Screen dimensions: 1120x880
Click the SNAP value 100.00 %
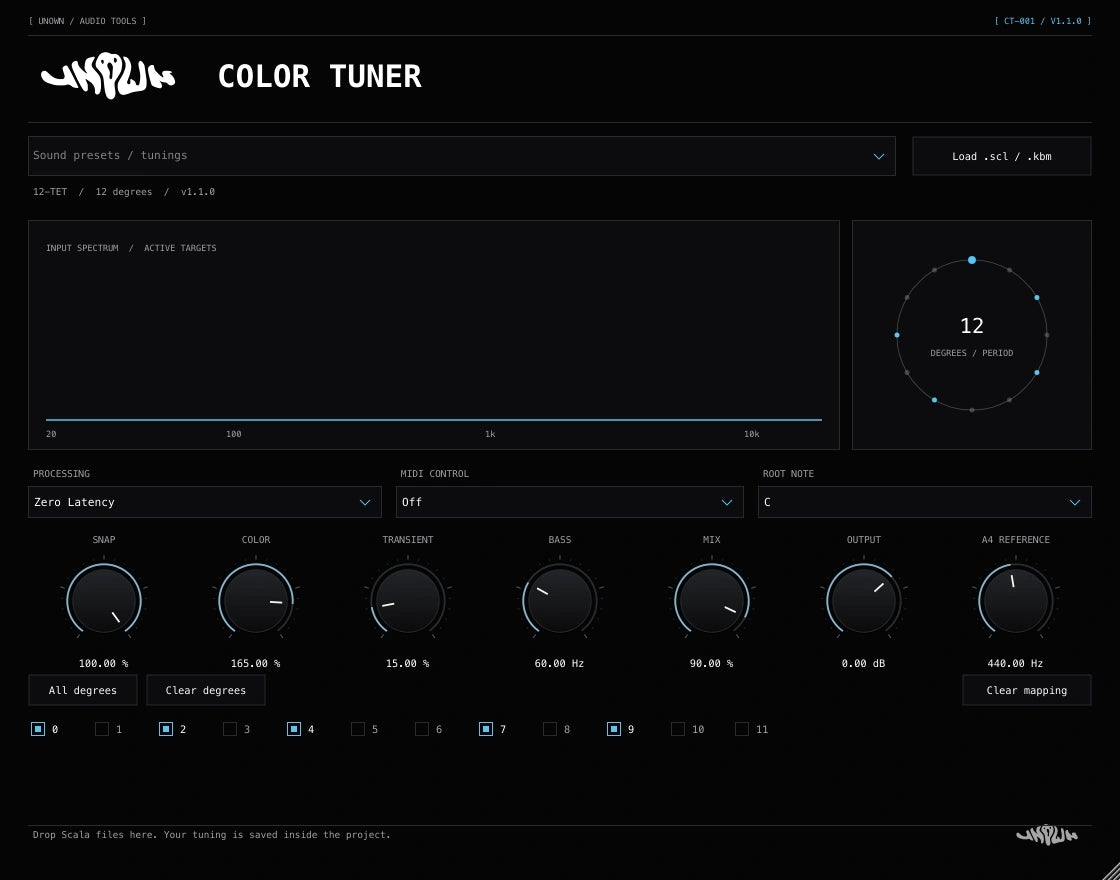coord(104,664)
